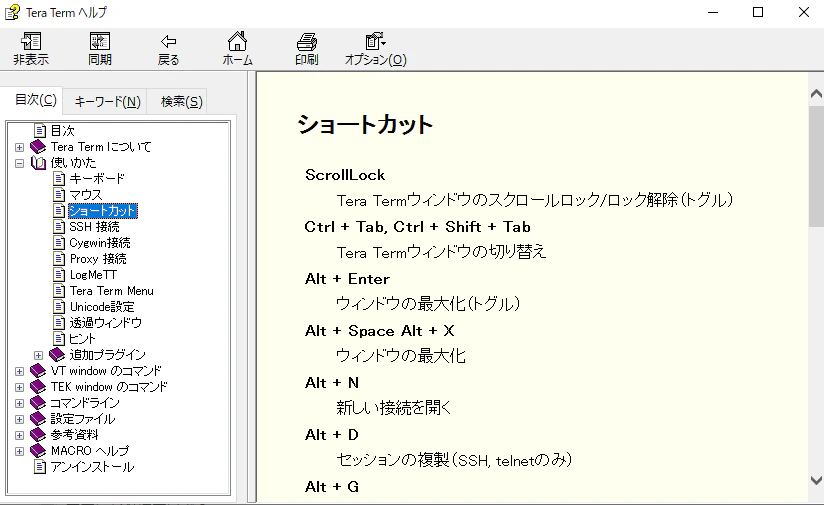Open the Proxy 接続 topic

(x=98, y=259)
